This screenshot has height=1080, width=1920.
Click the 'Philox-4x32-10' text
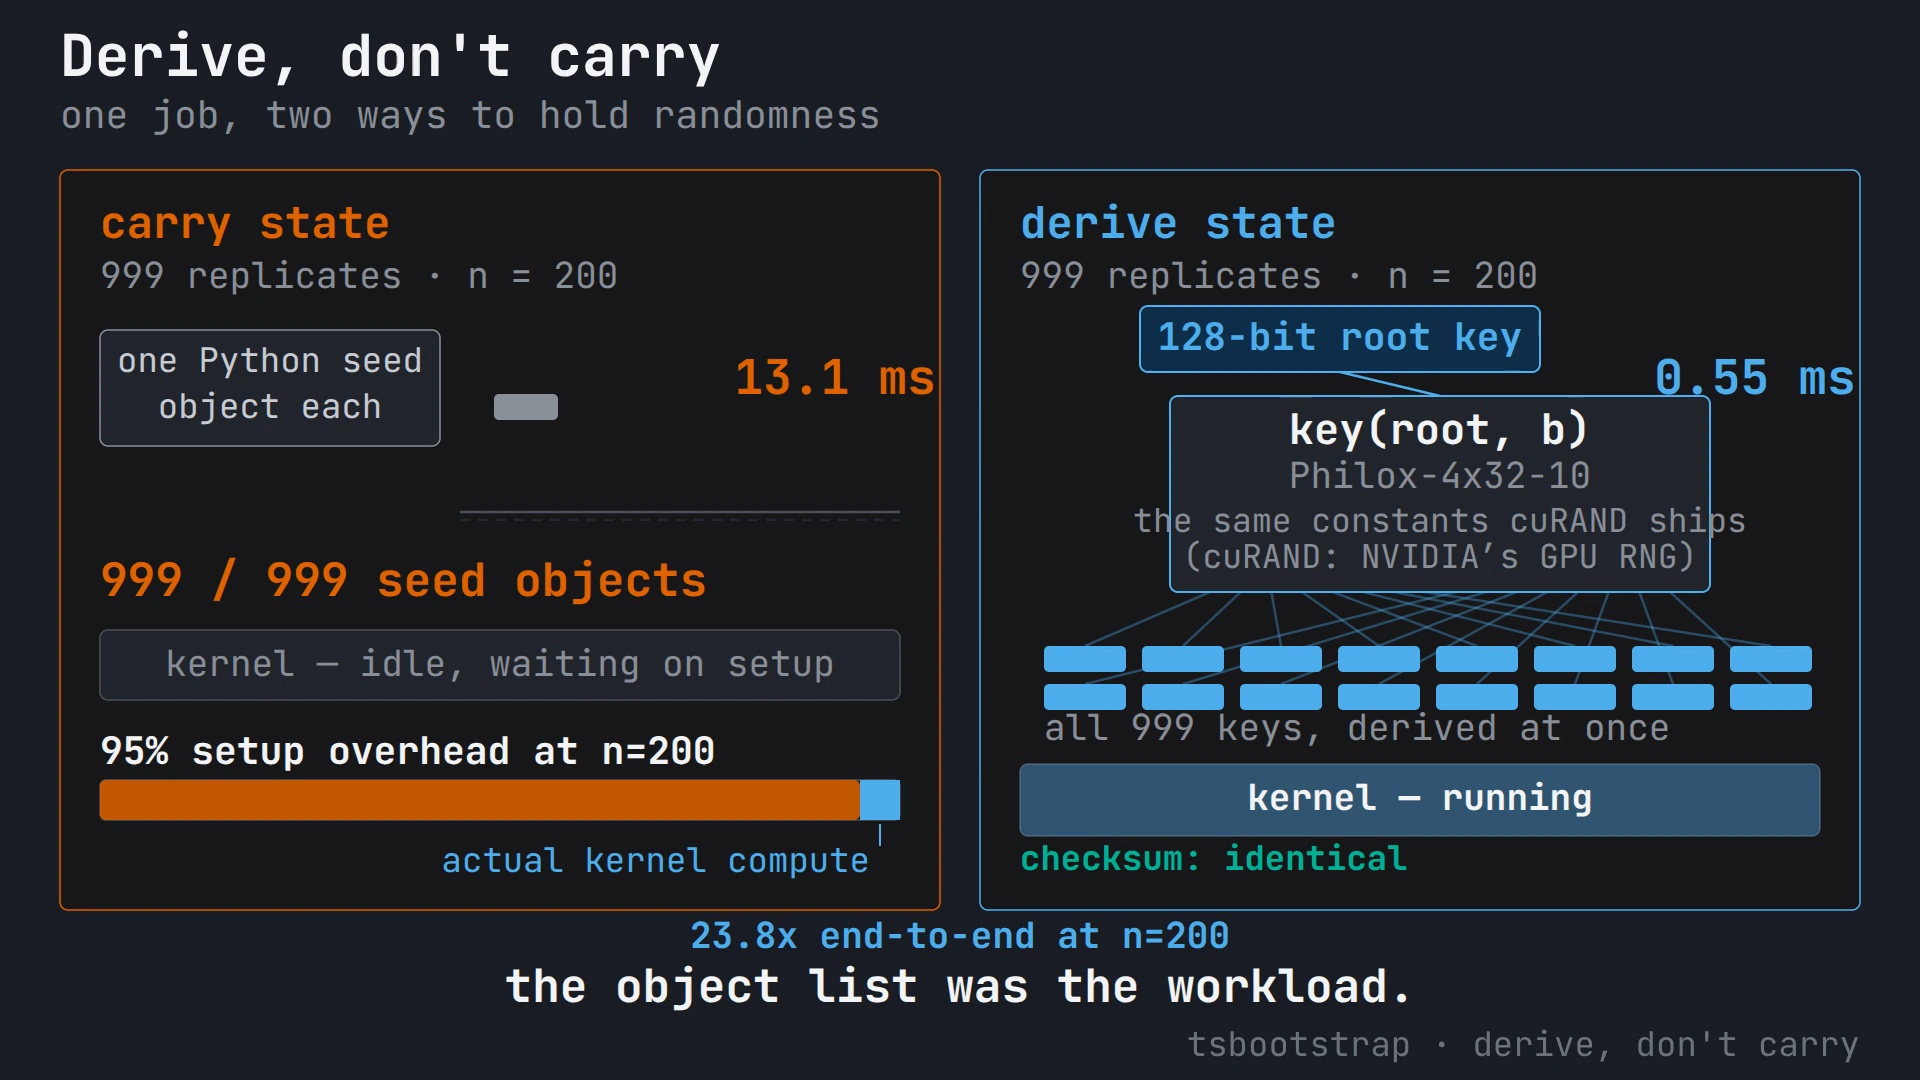1439,476
